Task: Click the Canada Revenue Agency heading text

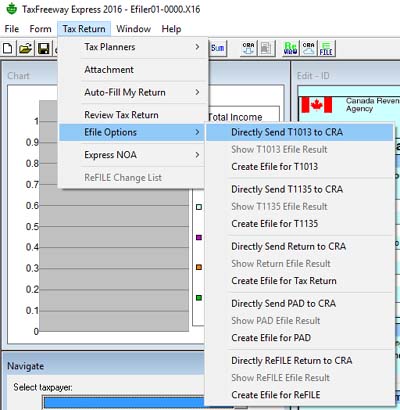Action: click(x=372, y=104)
